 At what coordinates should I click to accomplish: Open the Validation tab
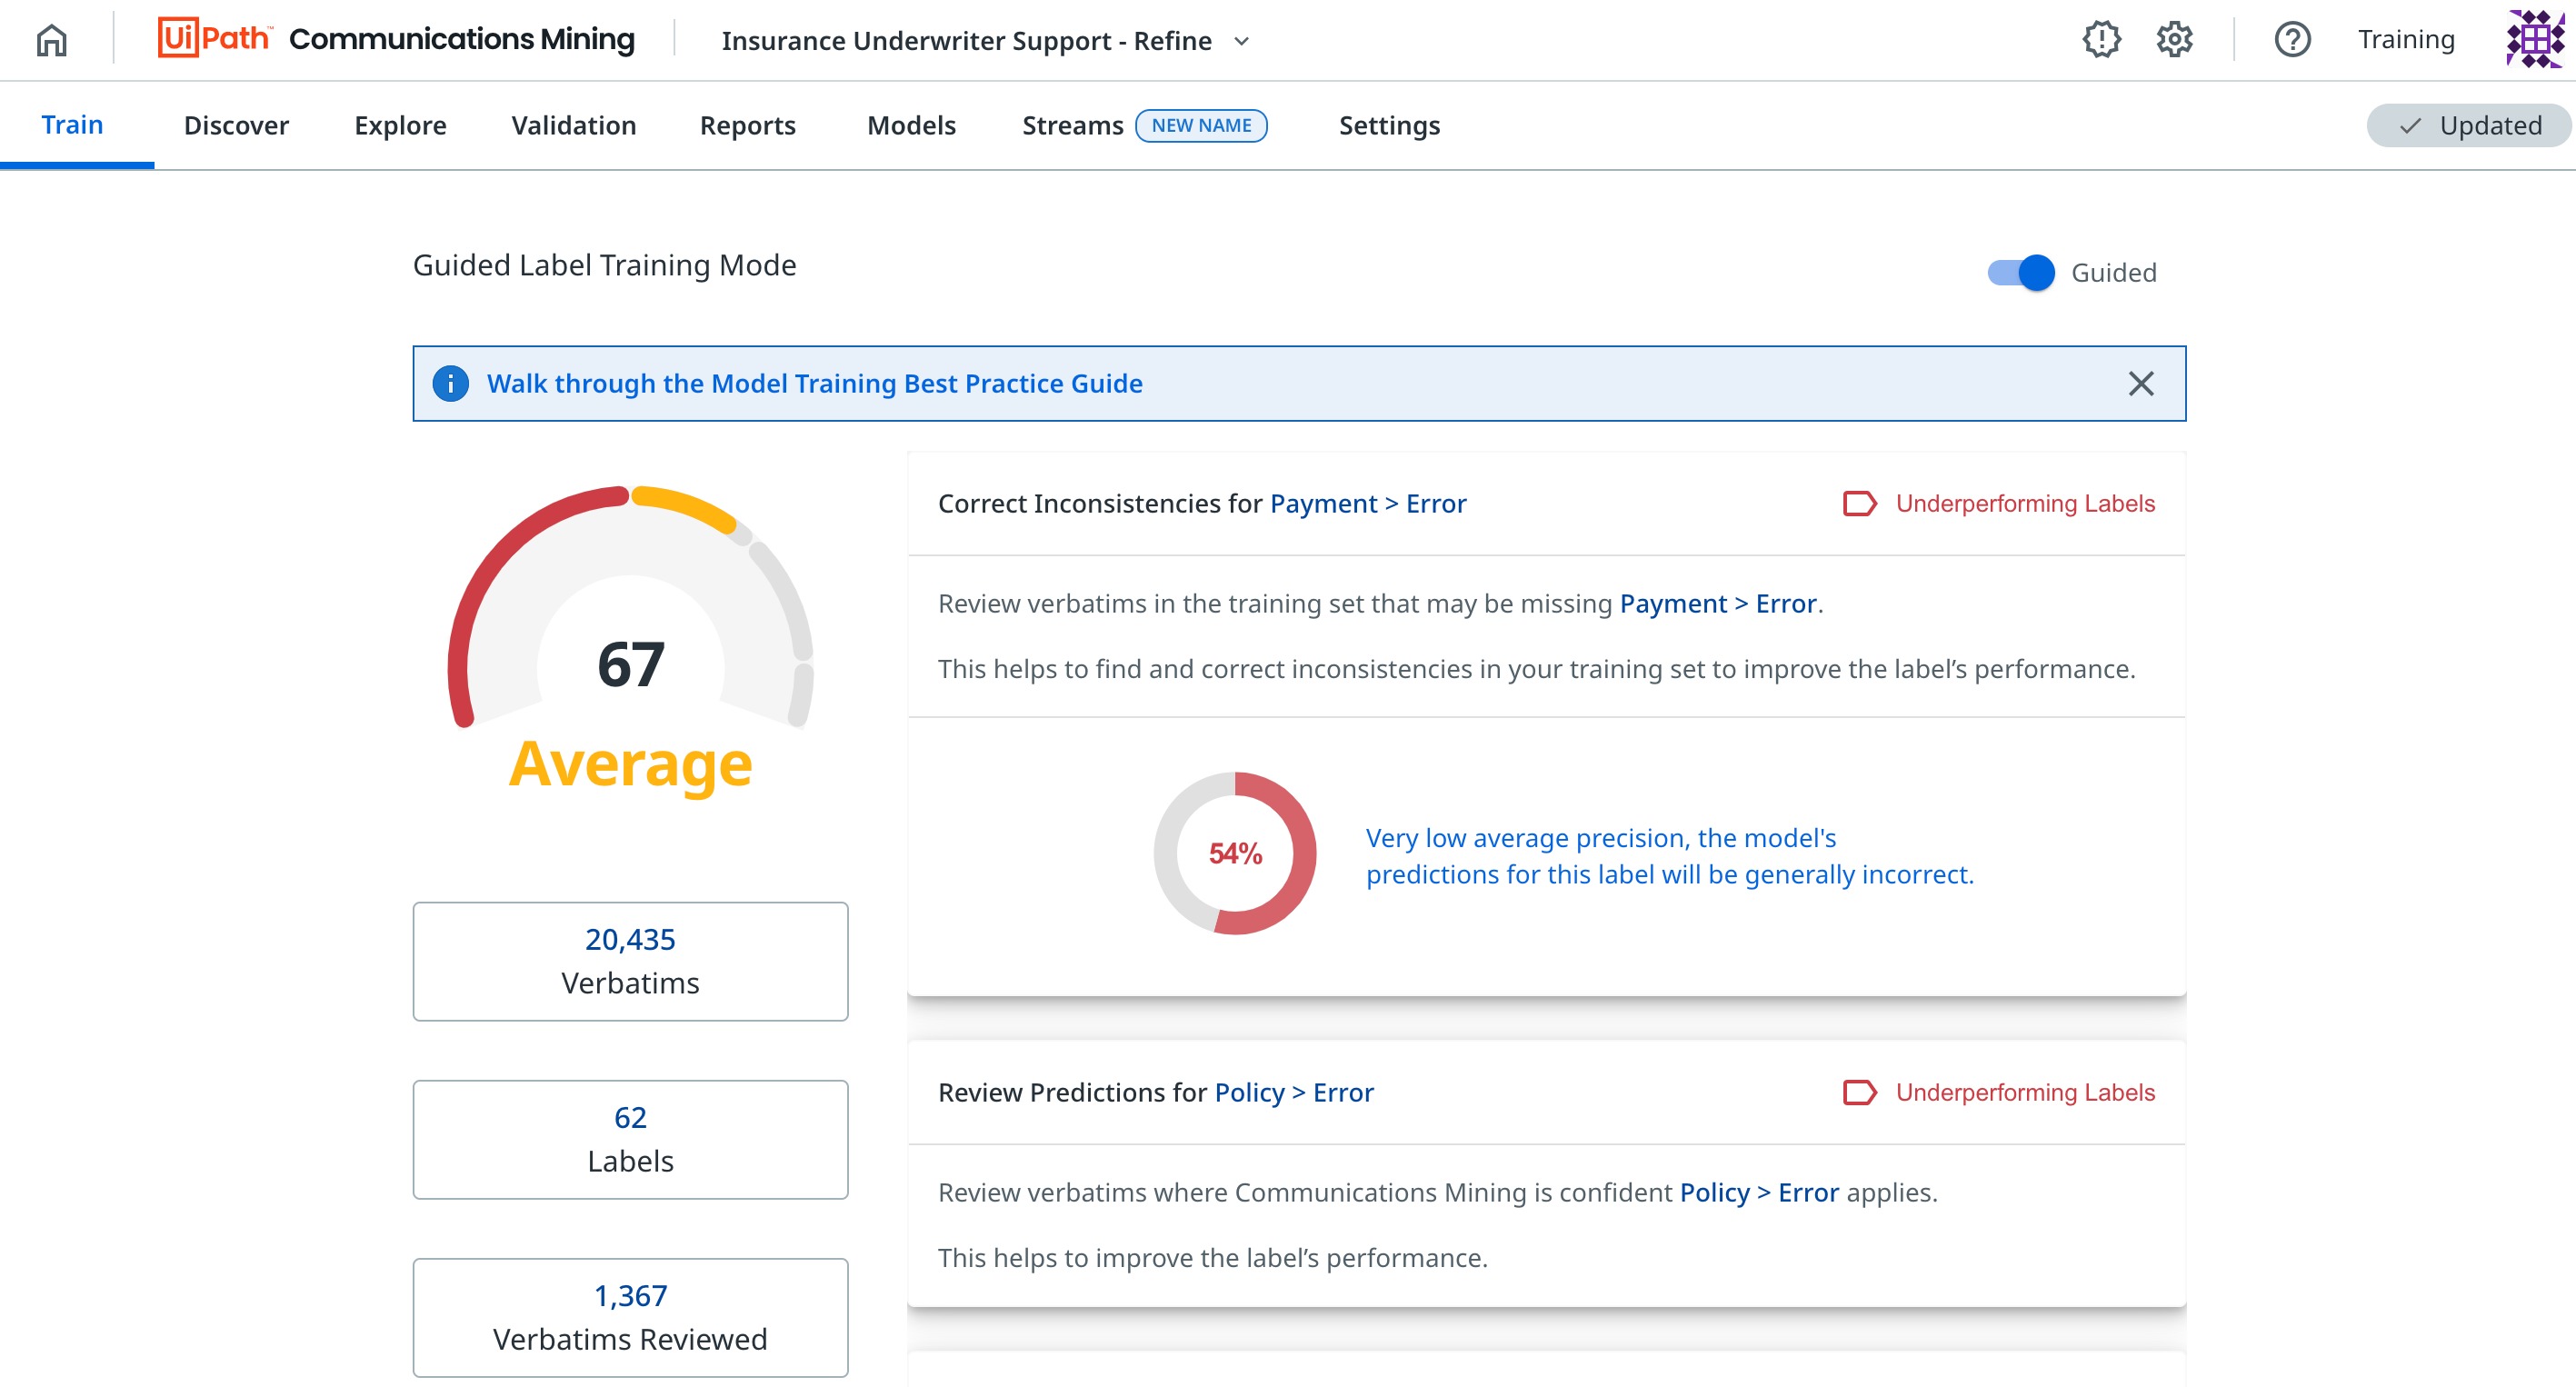click(573, 125)
